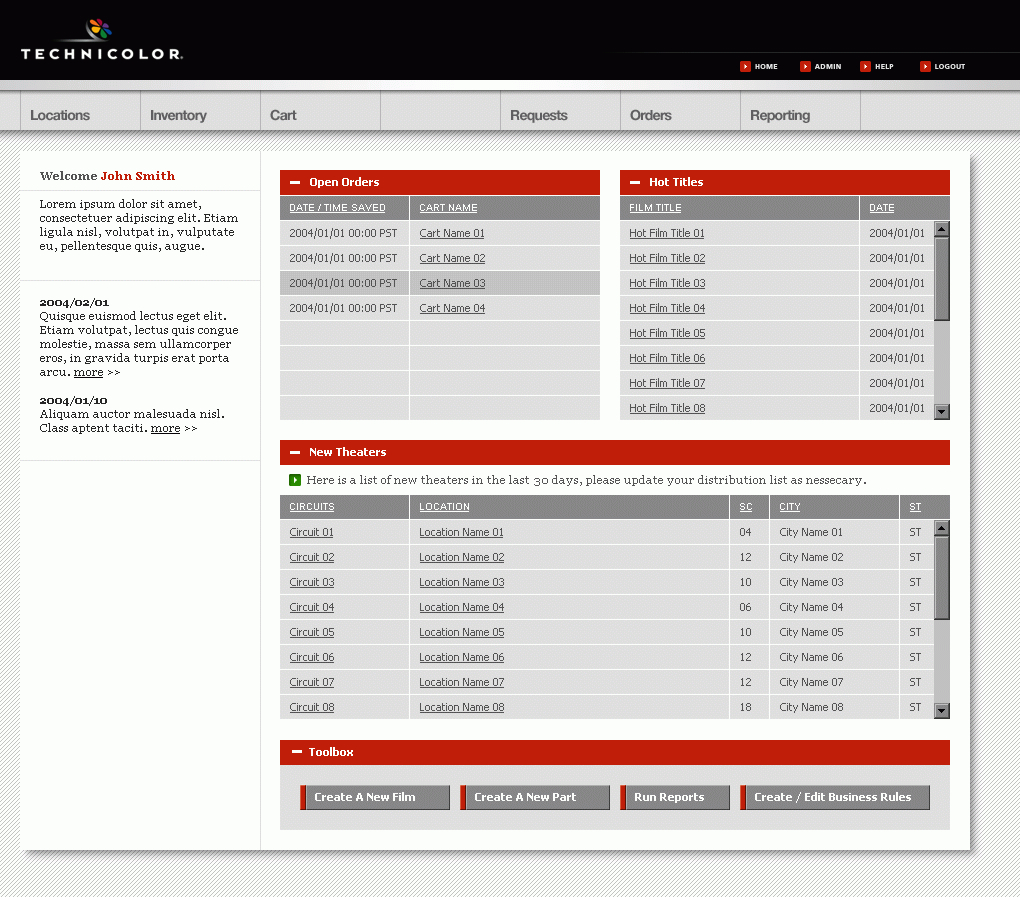
Task: Click SC value 18 for Circuit 08
Action: coord(745,707)
